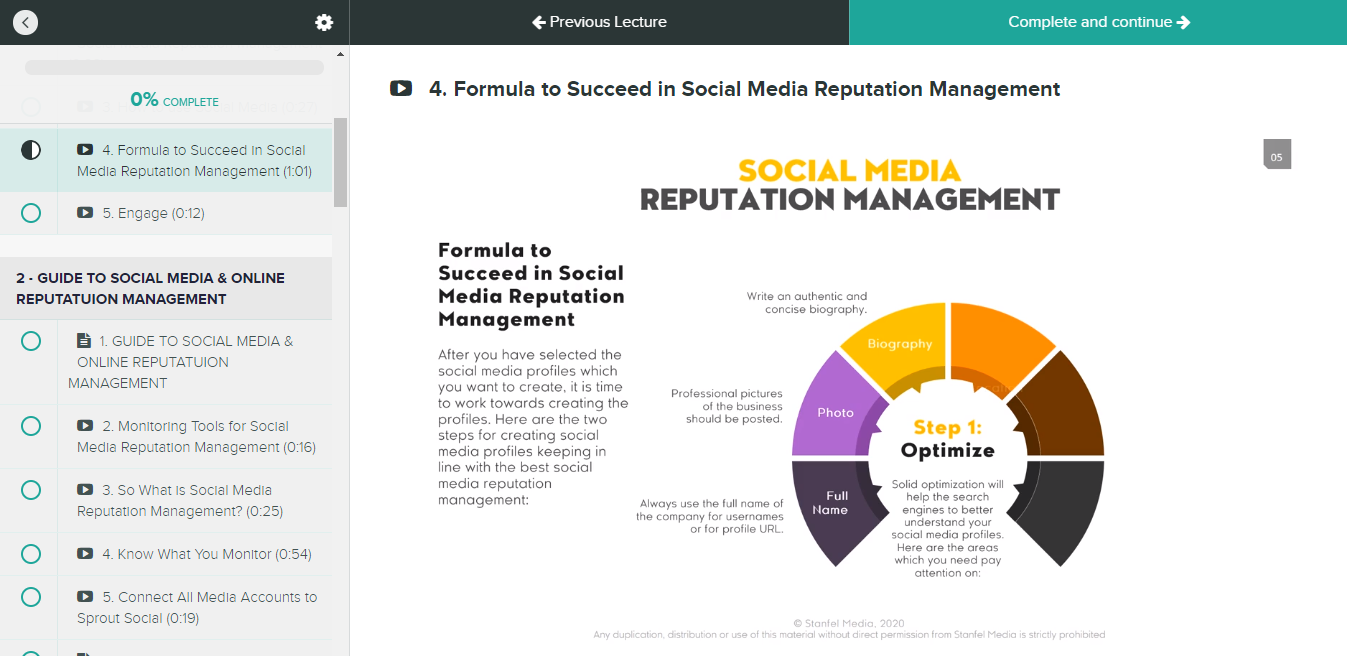
Task: Click the course progress bar in sidebar
Action: point(174,68)
